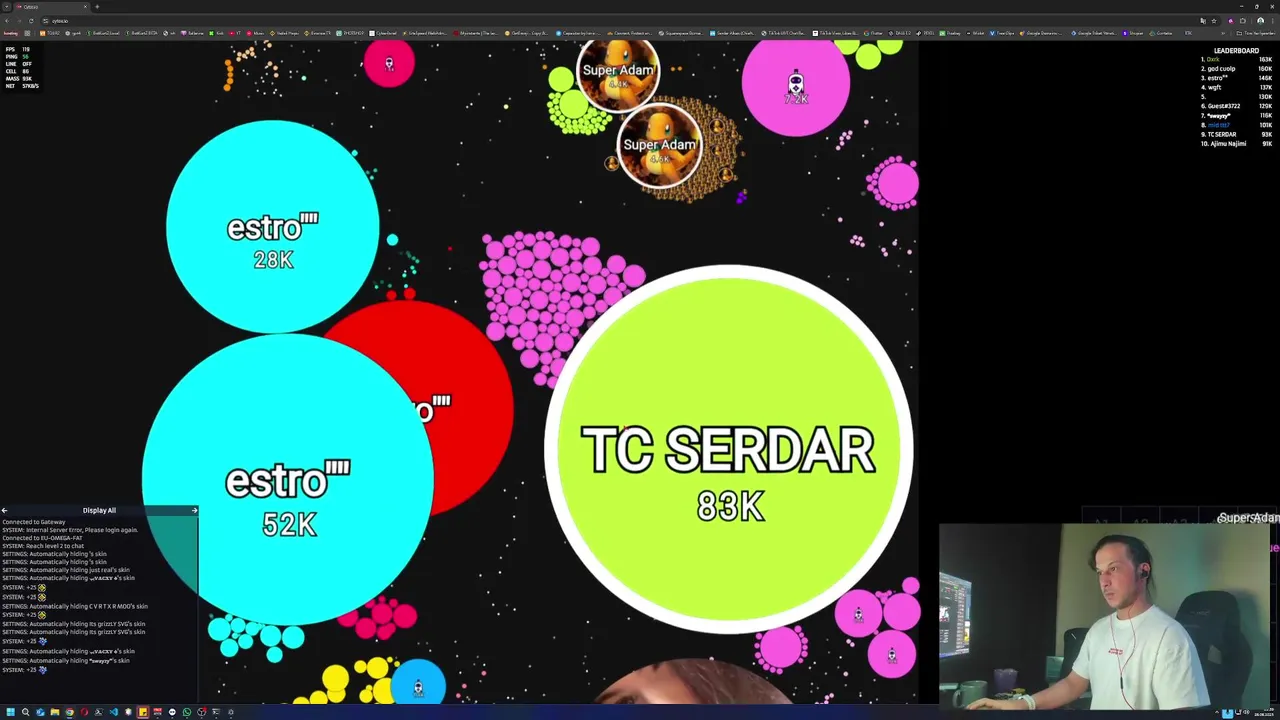Show more bookmarks overflow chevron
This screenshot has width=1280, height=720.
coord(1223,33)
